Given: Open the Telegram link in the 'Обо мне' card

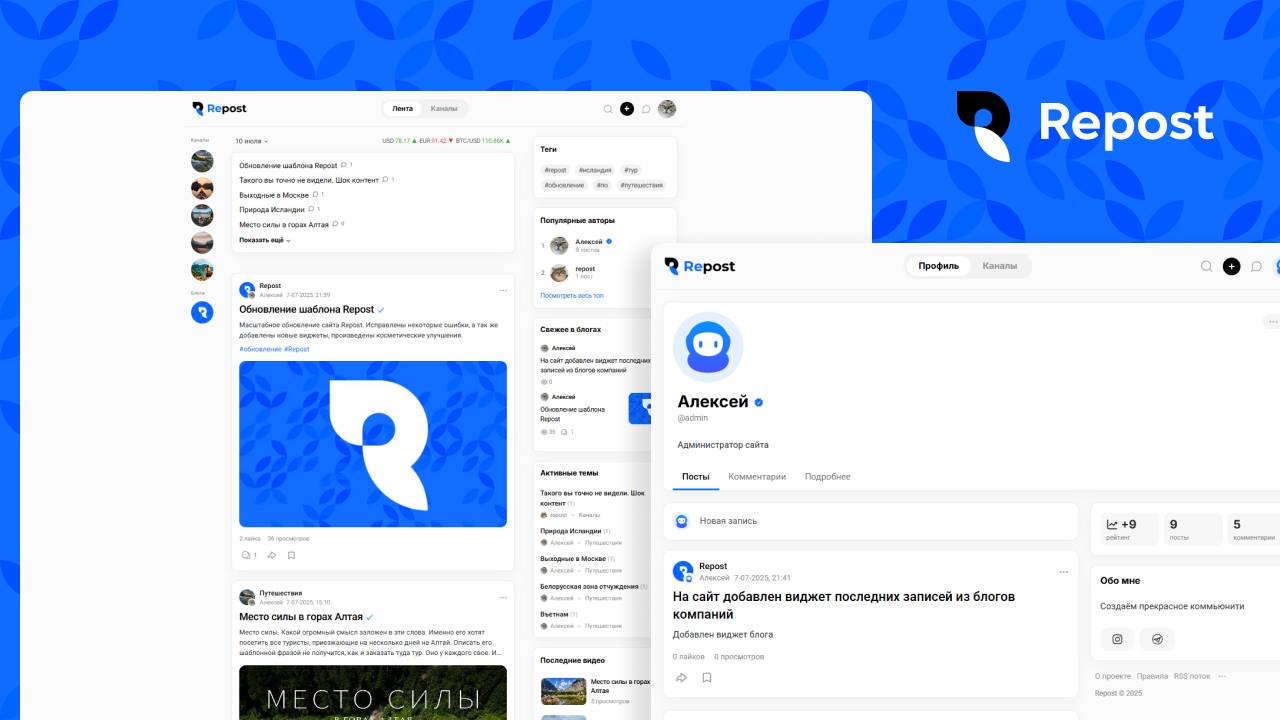Looking at the screenshot, I should click(x=1157, y=639).
